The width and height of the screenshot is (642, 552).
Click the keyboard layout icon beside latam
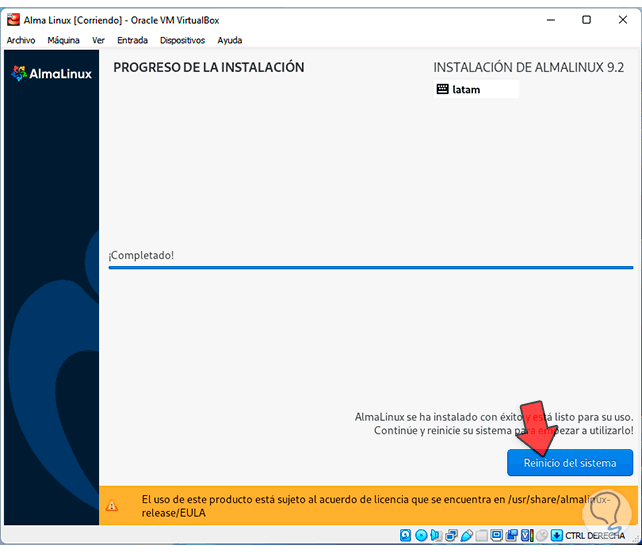[x=443, y=89]
